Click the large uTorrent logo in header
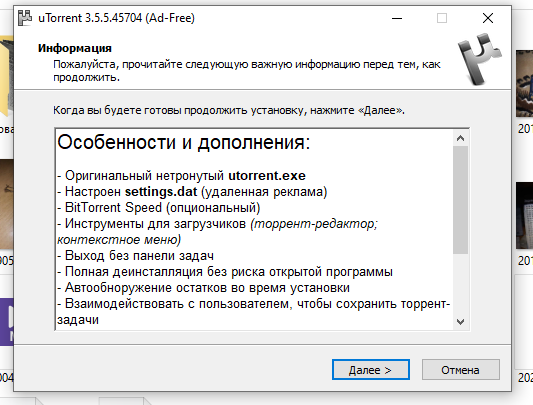 [479, 58]
